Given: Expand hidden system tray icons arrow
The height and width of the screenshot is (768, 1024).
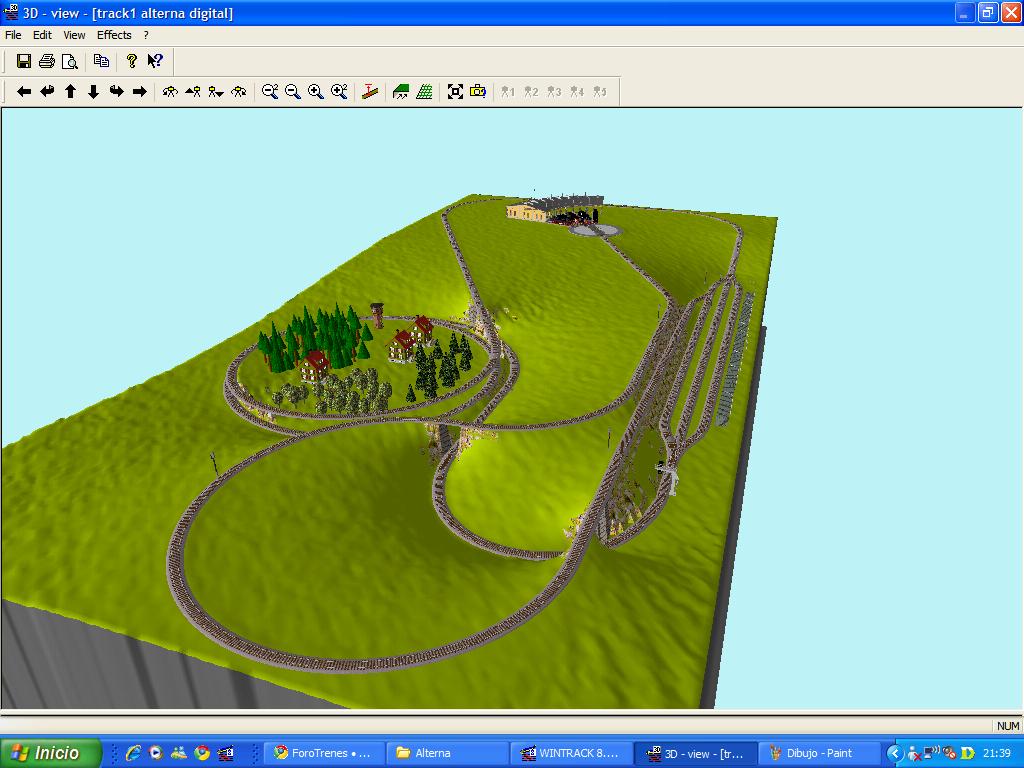Looking at the screenshot, I should (894, 754).
